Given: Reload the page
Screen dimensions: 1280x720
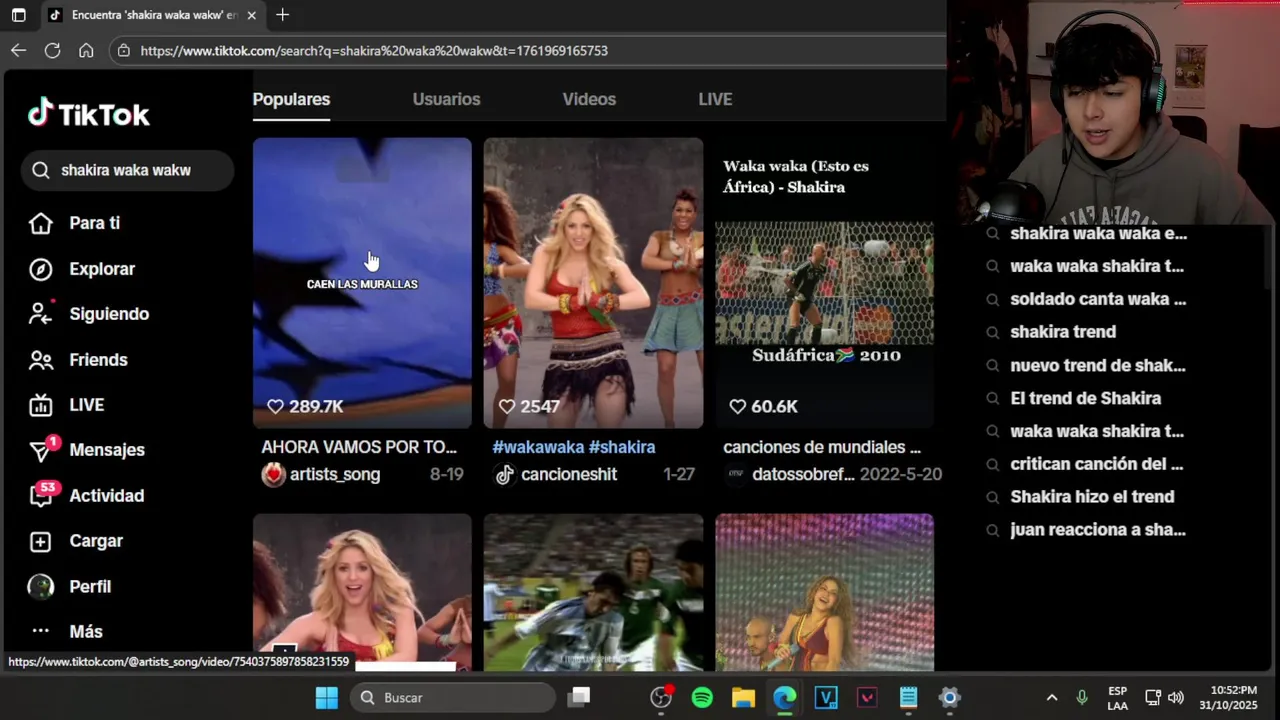Looking at the screenshot, I should click(52, 50).
